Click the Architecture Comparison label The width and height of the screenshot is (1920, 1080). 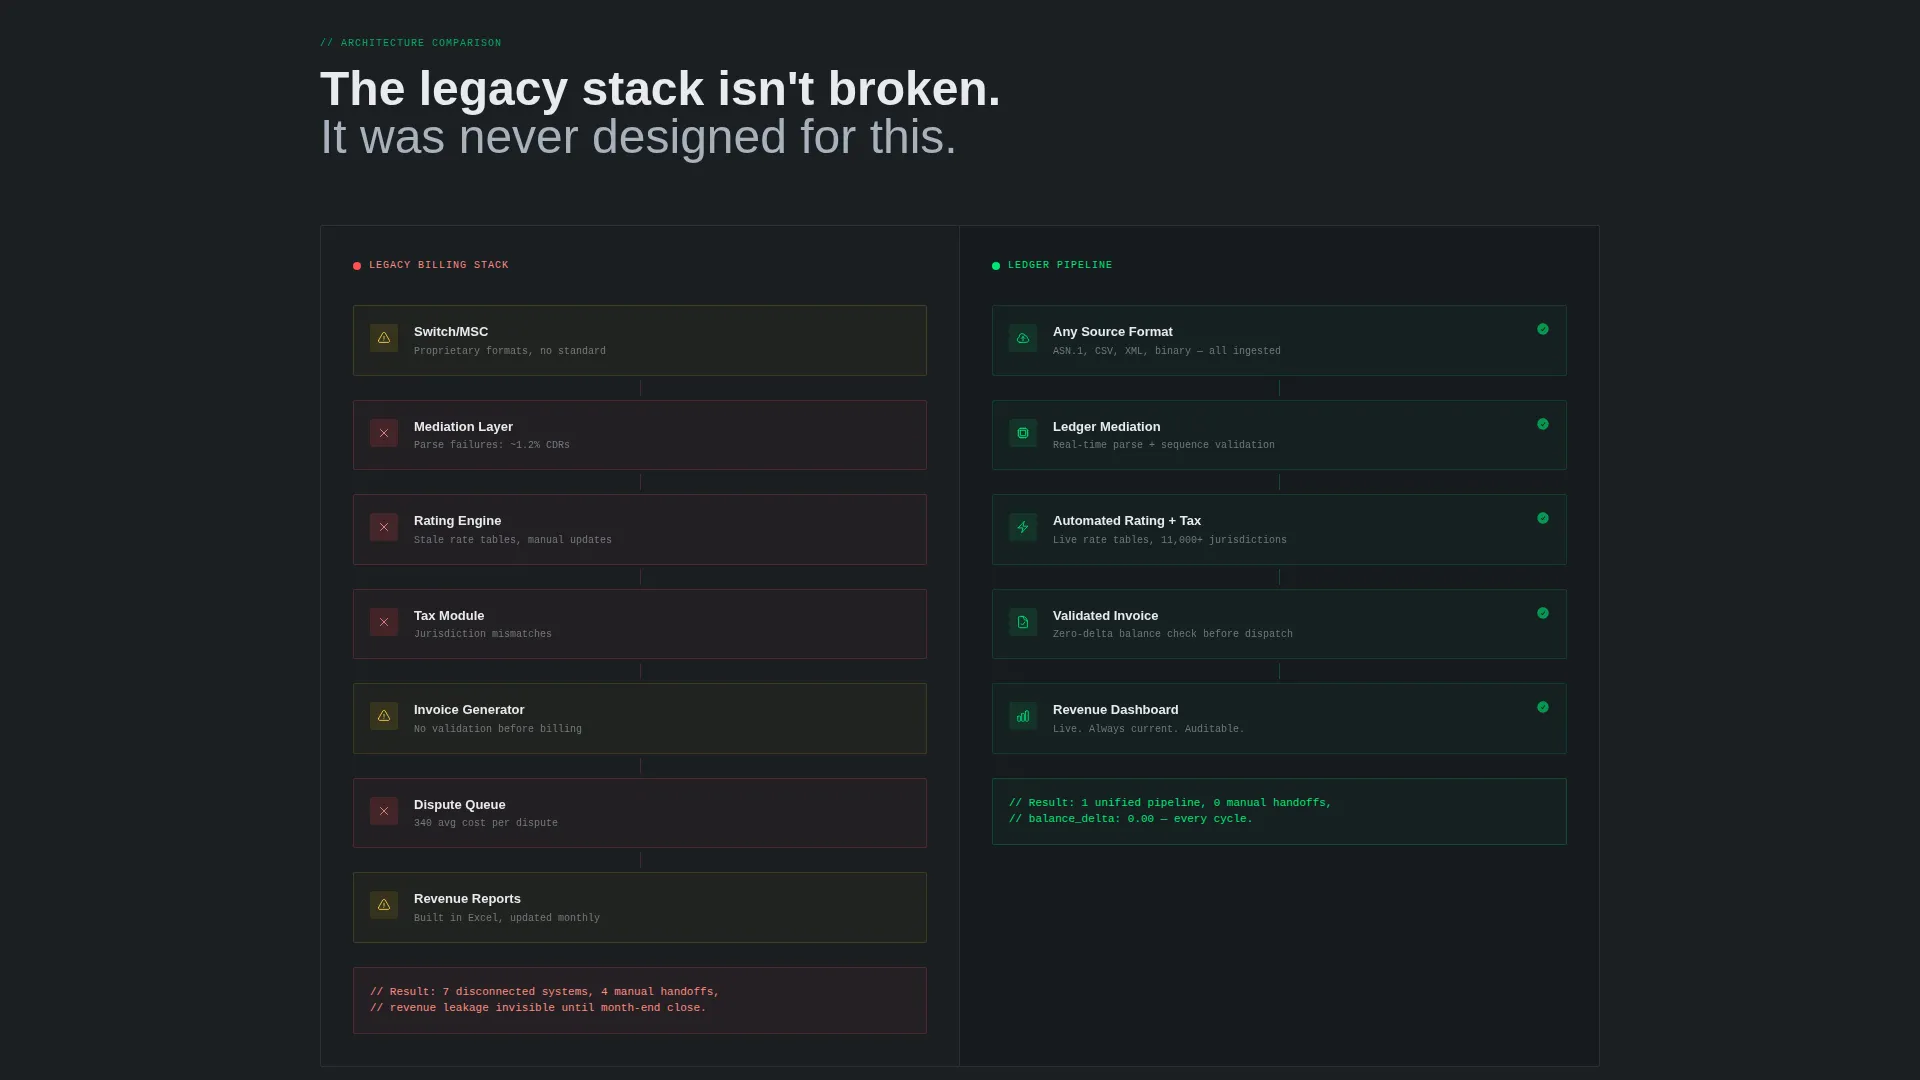pos(411,43)
